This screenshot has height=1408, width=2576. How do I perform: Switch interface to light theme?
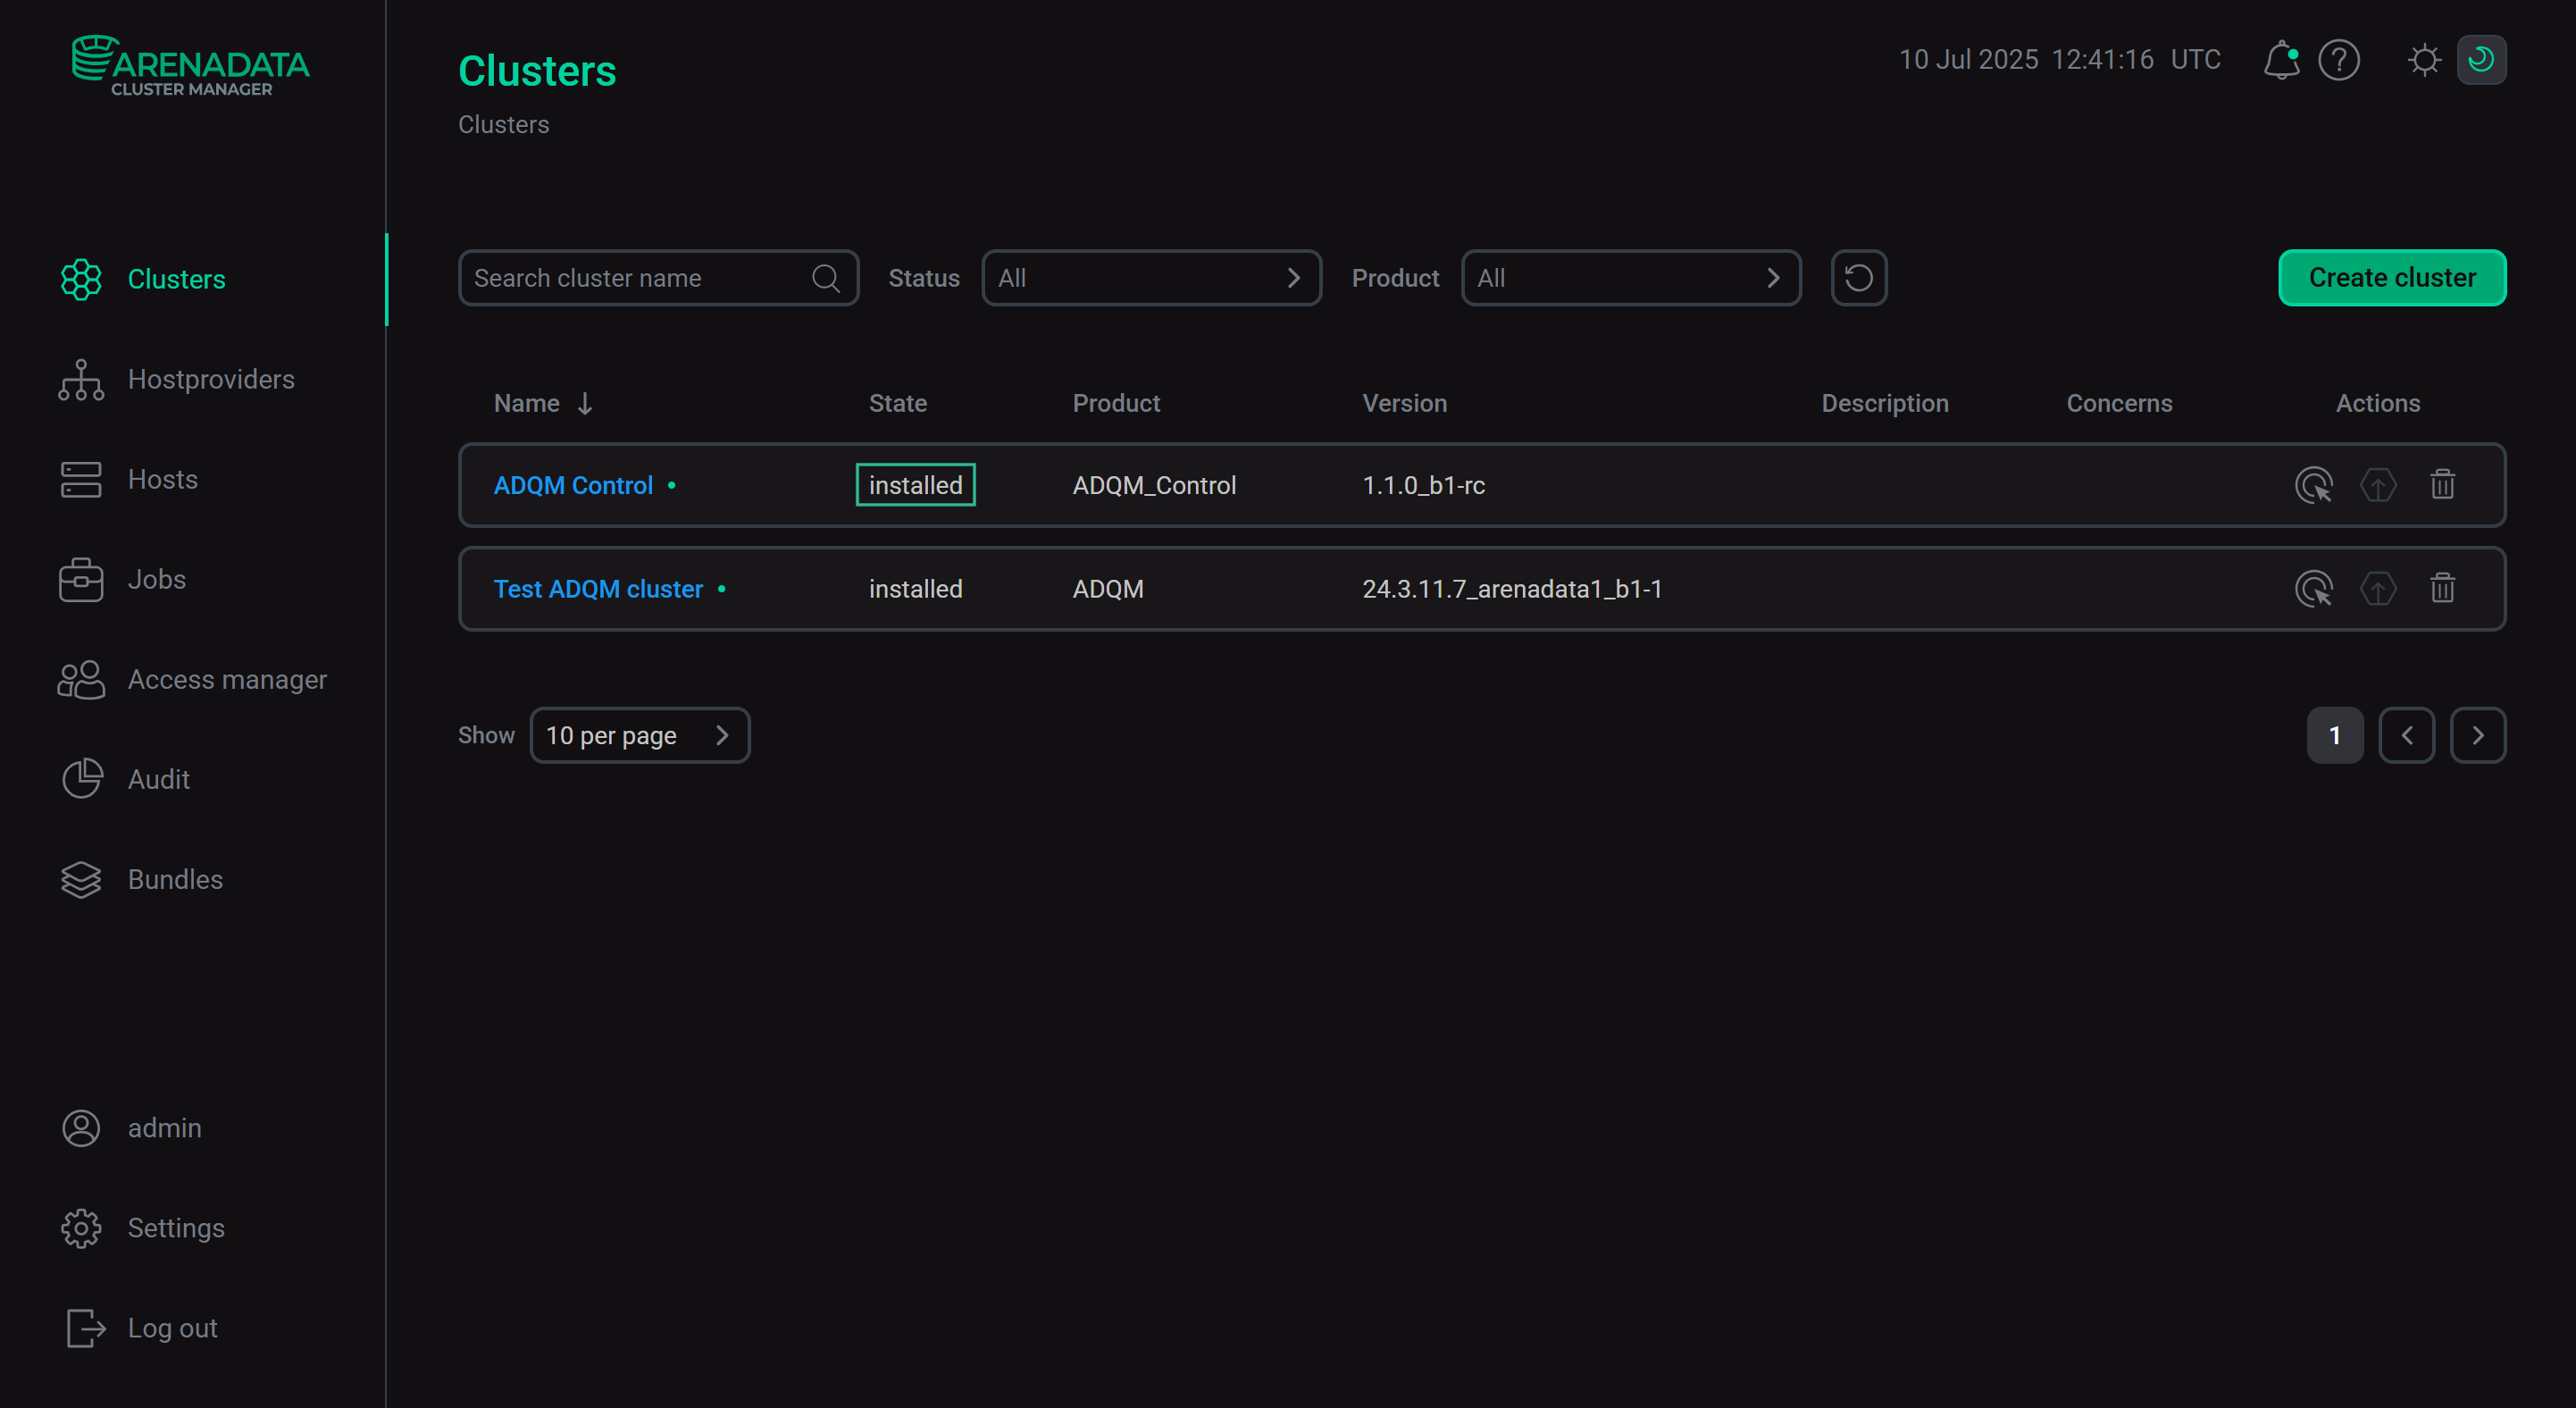tap(2423, 60)
